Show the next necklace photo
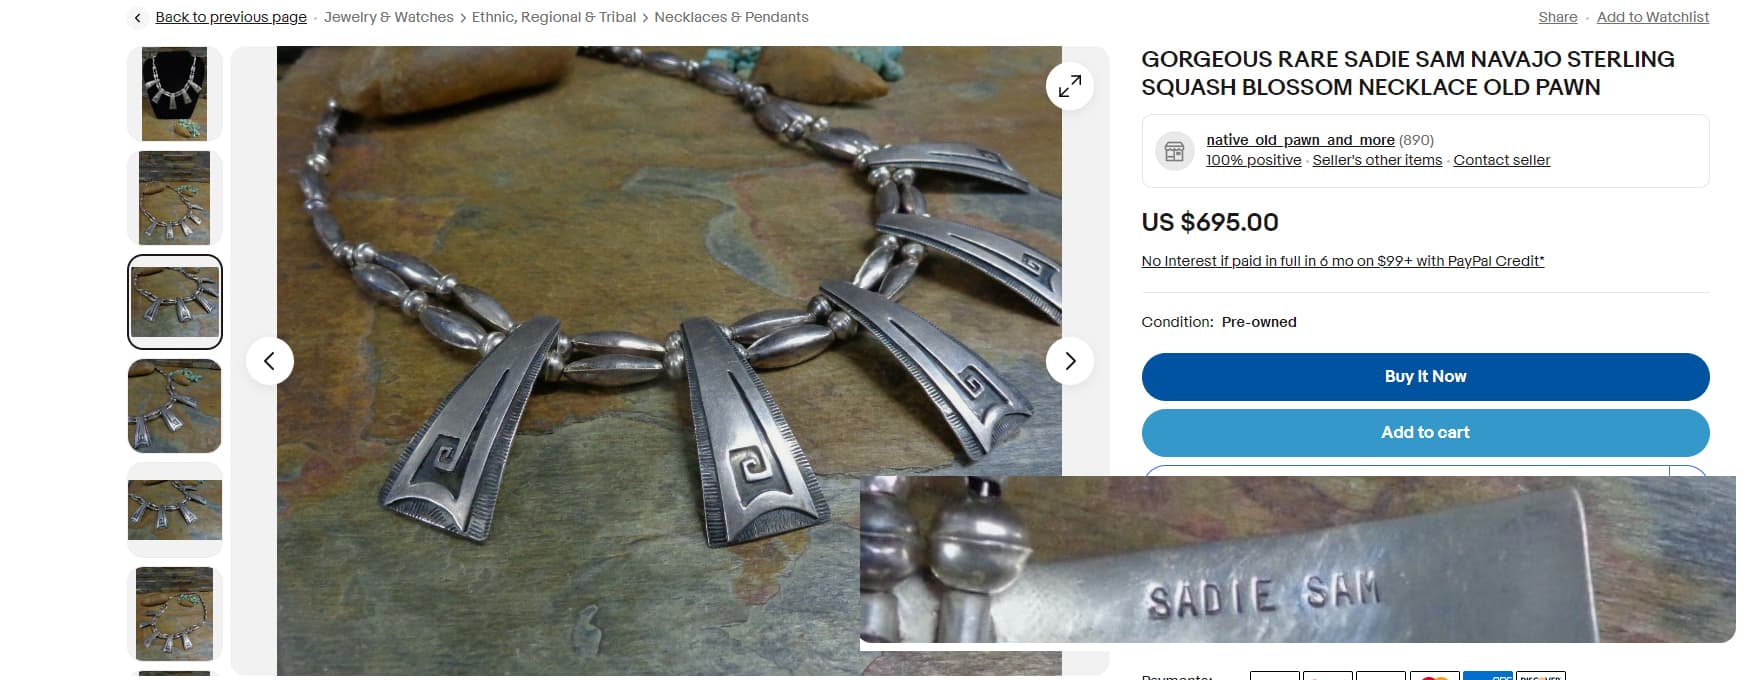The image size is (1754, 680). tap(1070, 361)
